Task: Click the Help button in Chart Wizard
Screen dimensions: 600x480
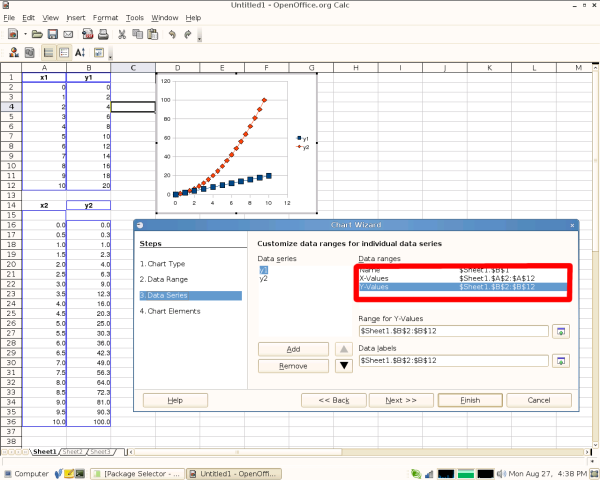Action: [175, 400]
